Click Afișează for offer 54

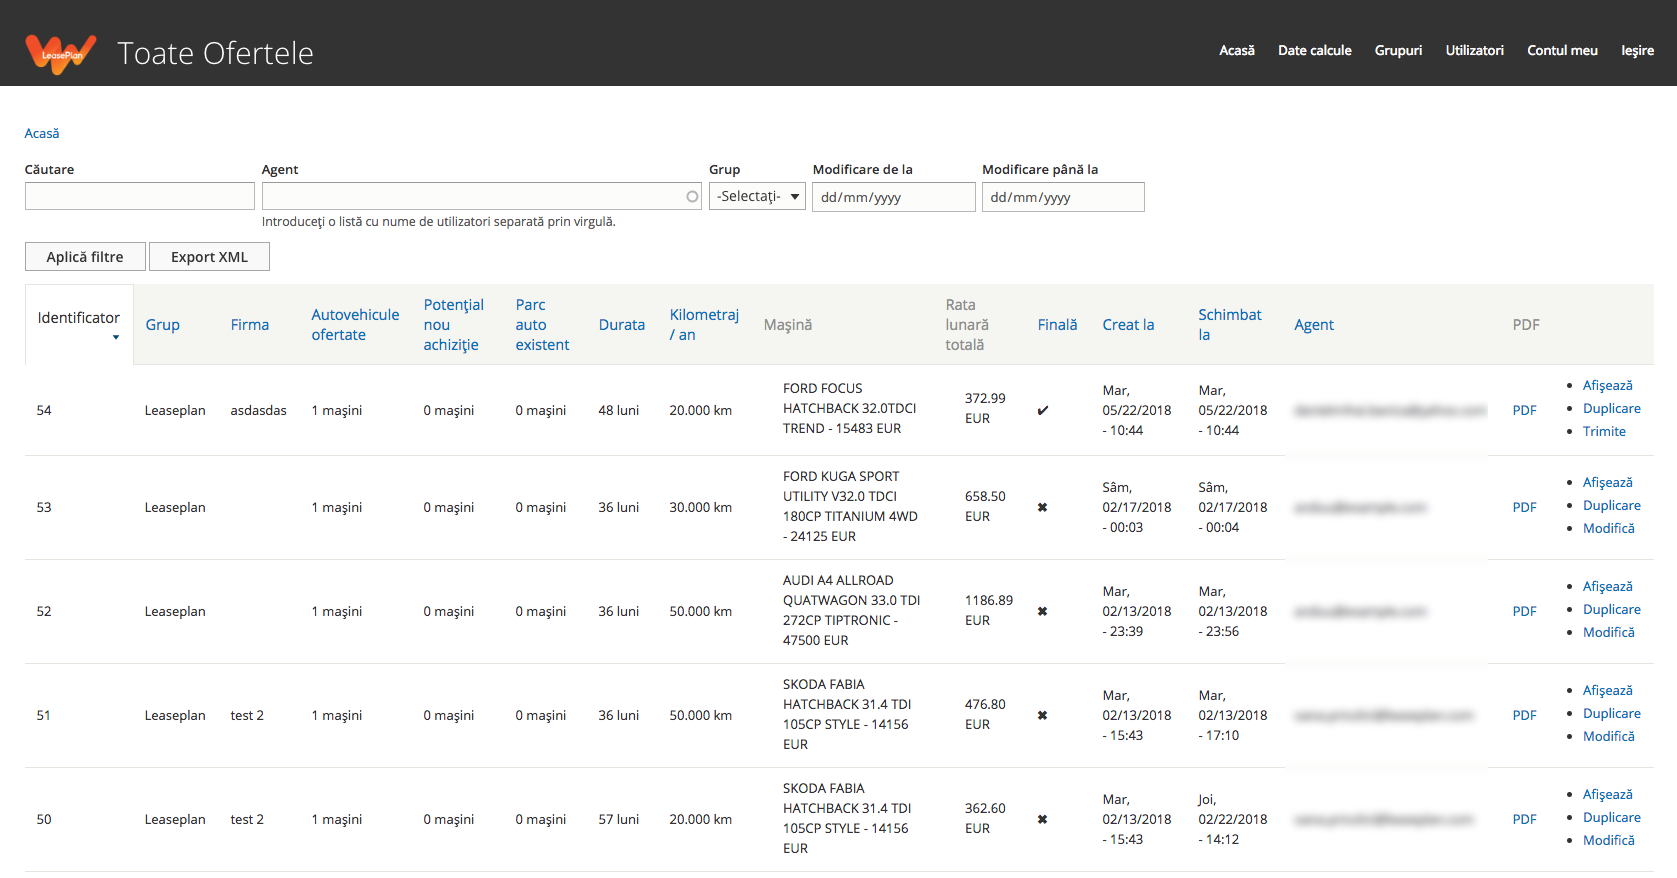(1607, 385)
